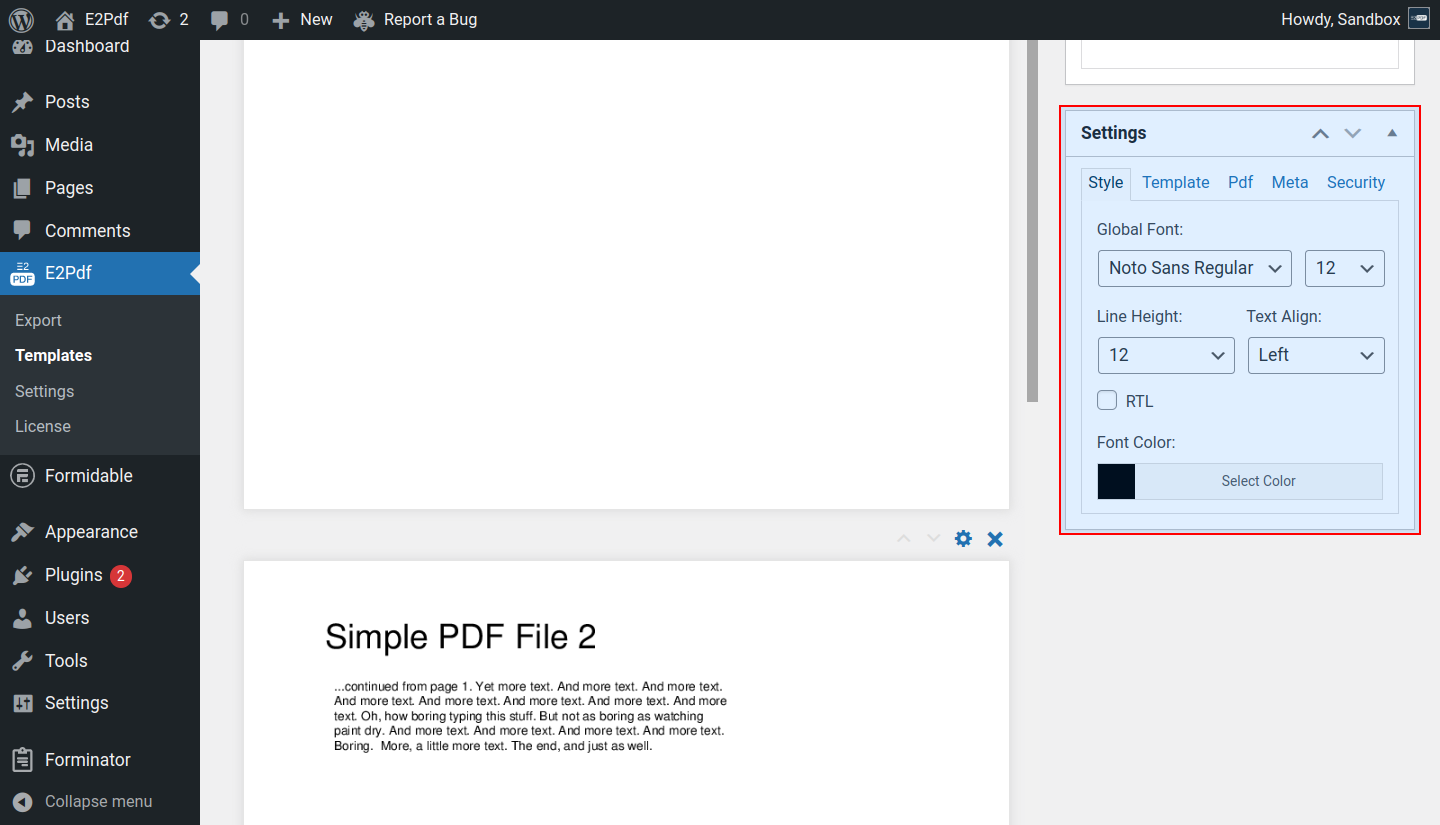Open the comments bubble in admin bar

pyautogui.click(x=220, y=20)
